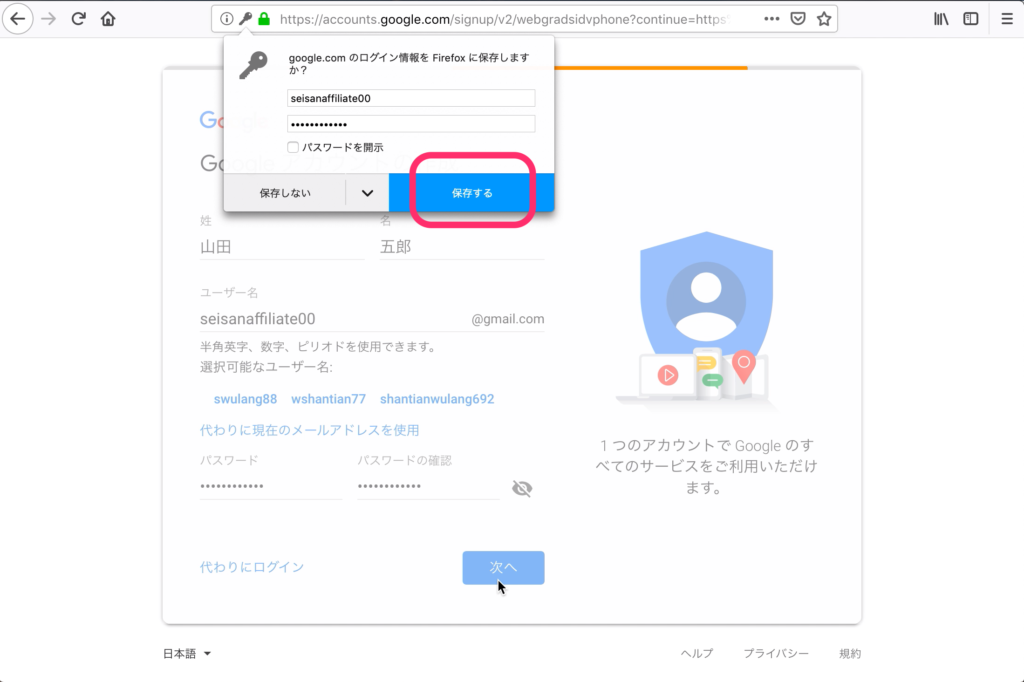Go back to the previous page
The image size is (1024, 682).
(x=18, y=17)
